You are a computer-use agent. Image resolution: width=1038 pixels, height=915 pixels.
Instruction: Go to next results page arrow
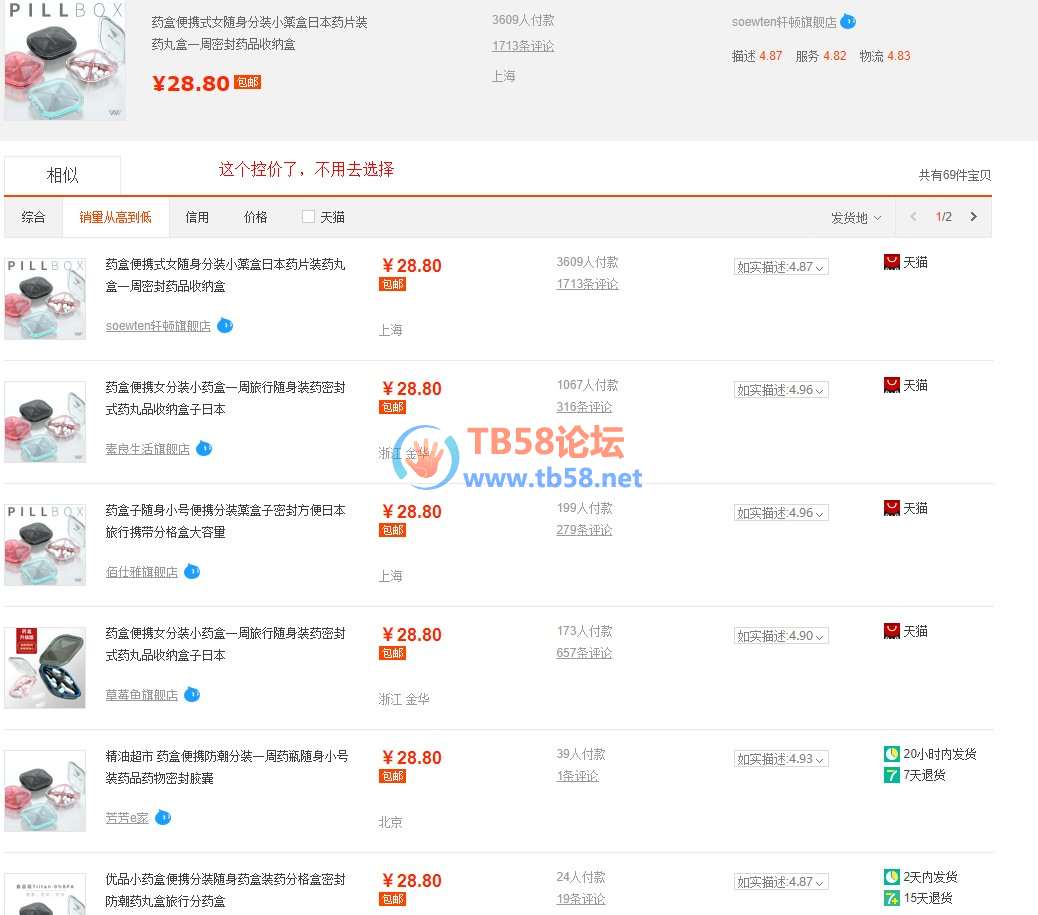(x=973, y=217)
